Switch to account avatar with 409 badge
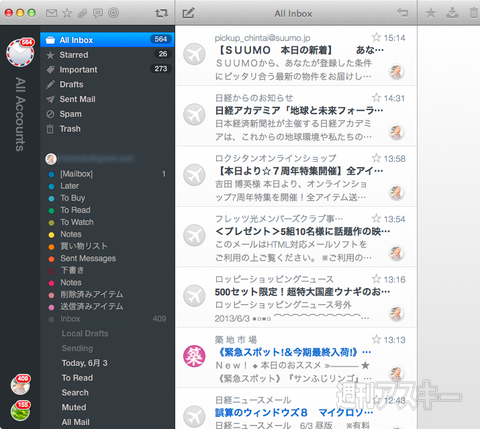Image resolution: width=480 pixels, height=429 pixels. click(x=20, y=384)
